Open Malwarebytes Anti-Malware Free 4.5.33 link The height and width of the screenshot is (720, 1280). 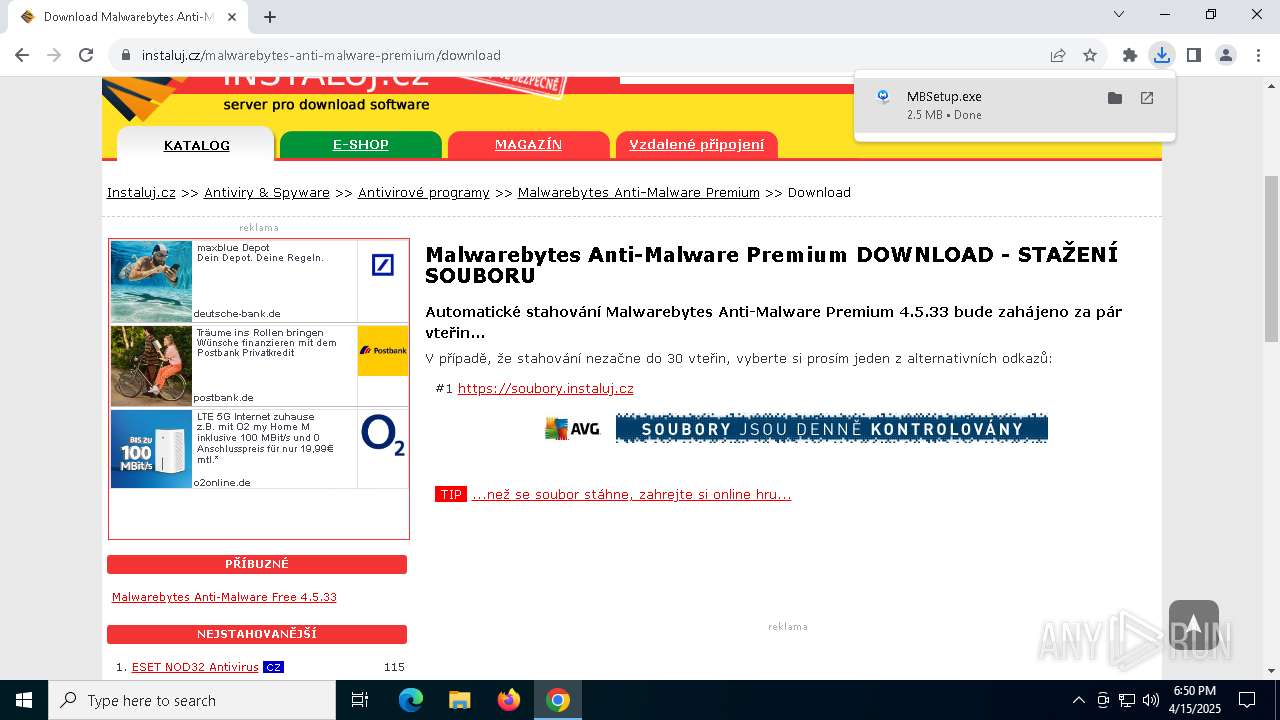(224, 597)
